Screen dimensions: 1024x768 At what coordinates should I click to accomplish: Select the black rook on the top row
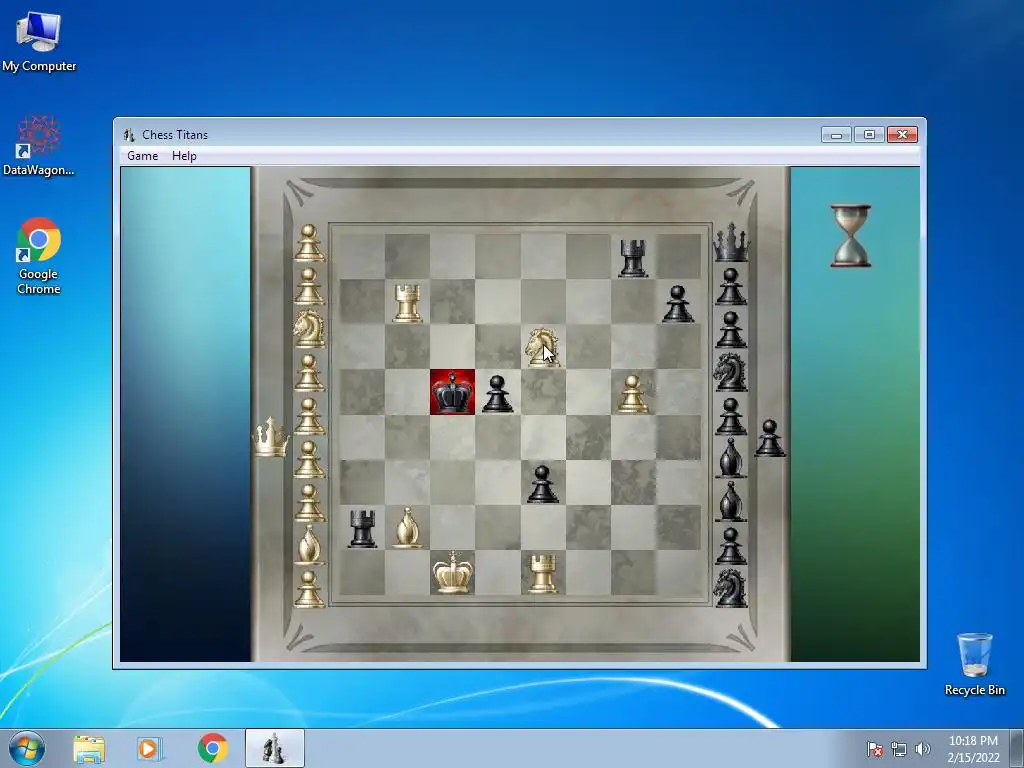[x=632, y=257]
